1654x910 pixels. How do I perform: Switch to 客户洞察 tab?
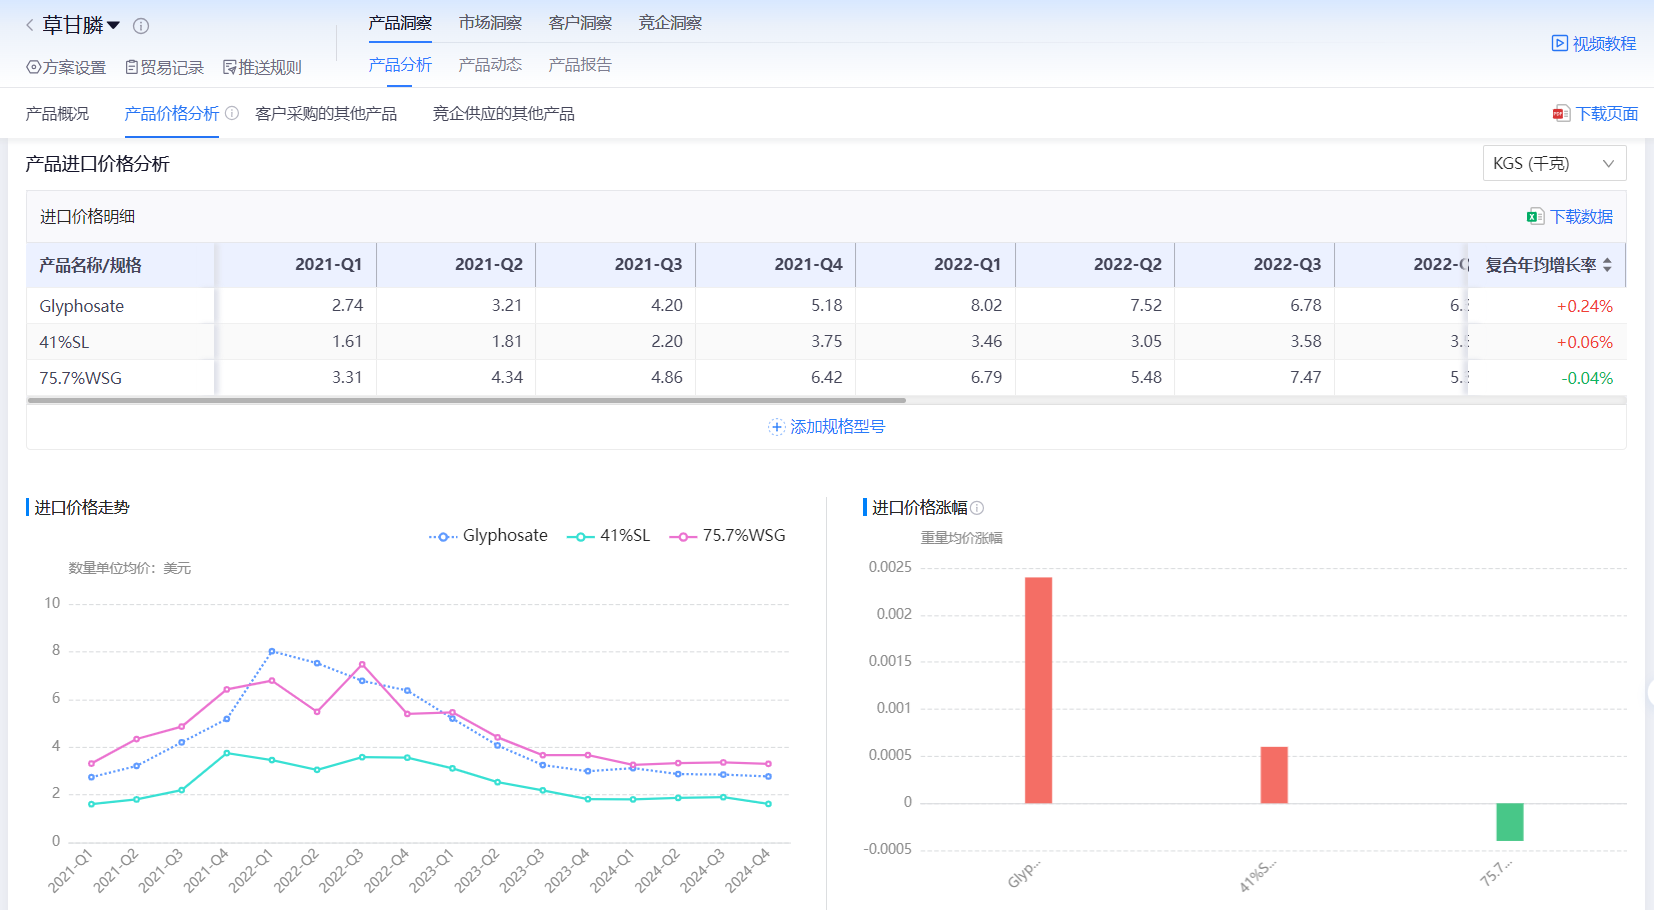tap(580, 23)
